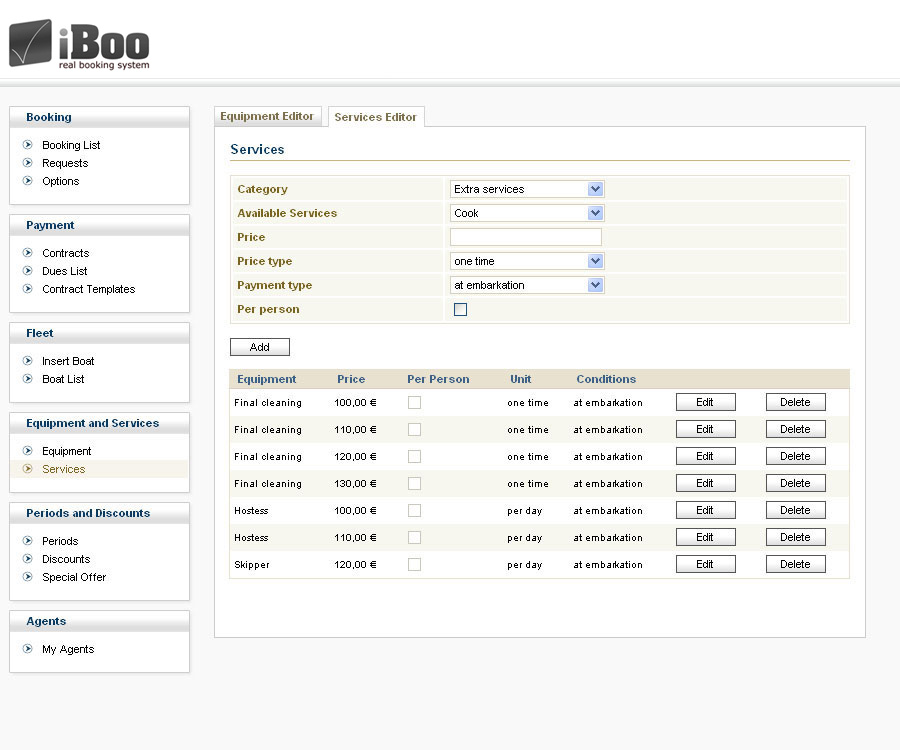Click the arrow icon beside Equipment
This screenshot has height=750, width=900.
[x=28, y=451]
